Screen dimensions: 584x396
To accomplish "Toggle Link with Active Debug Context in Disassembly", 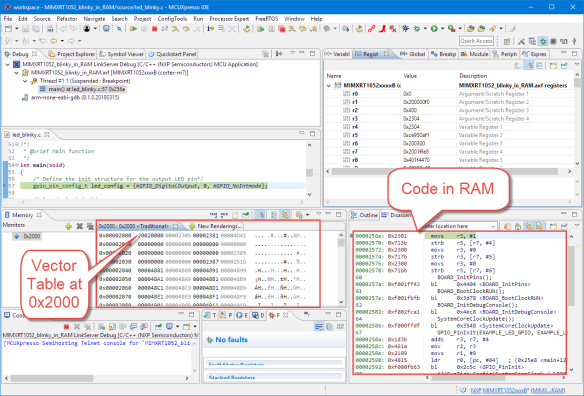I will [529, 226].
